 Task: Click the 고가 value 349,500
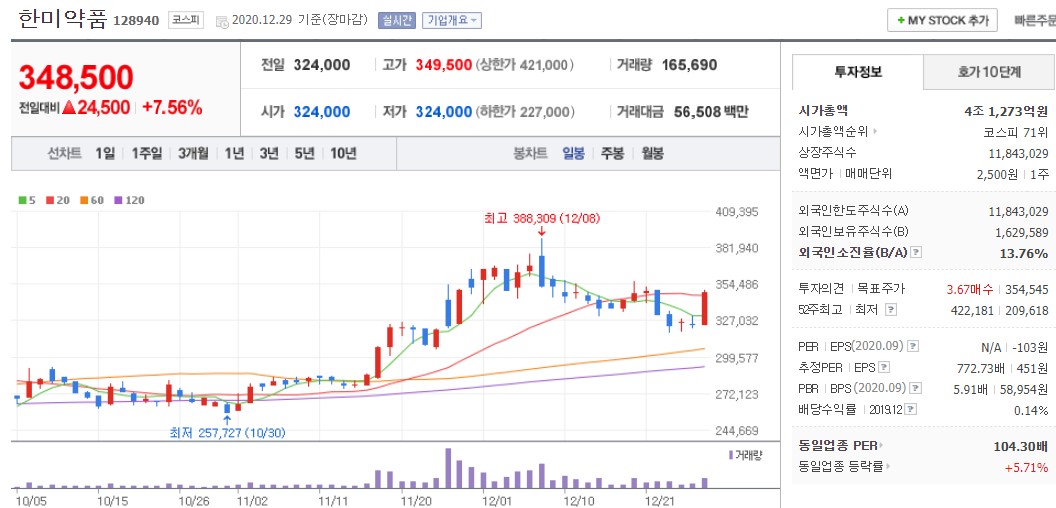pyautogui.click(x=443, y=65)
